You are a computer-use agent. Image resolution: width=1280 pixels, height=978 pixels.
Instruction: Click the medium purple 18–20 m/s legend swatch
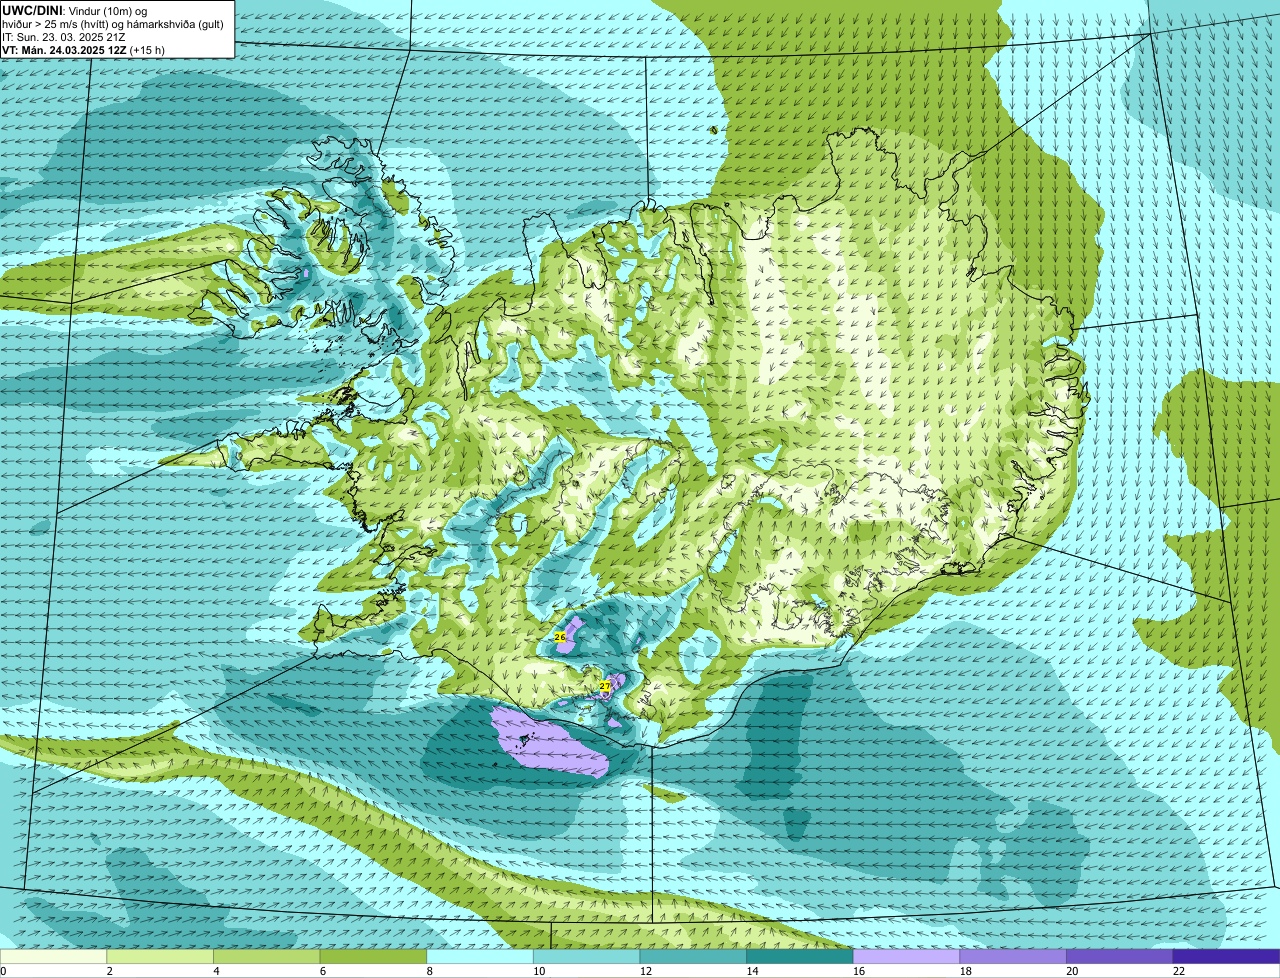pos(1013,956)
